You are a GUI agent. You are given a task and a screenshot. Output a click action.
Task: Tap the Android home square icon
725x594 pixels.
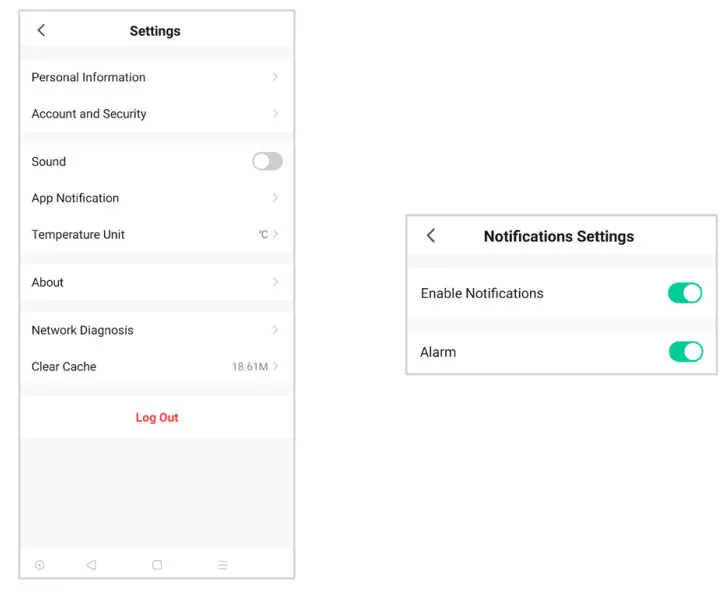click(x=157, y=565)
